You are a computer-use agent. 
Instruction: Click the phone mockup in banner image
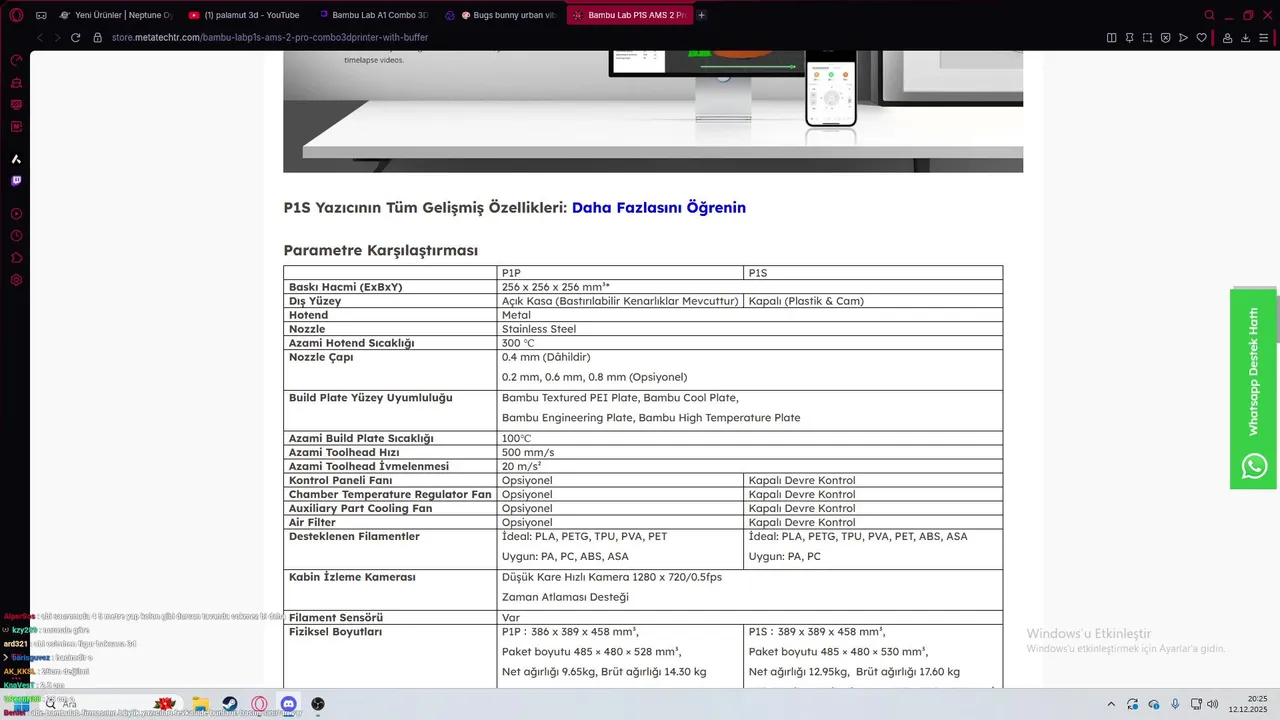point(831,90)
